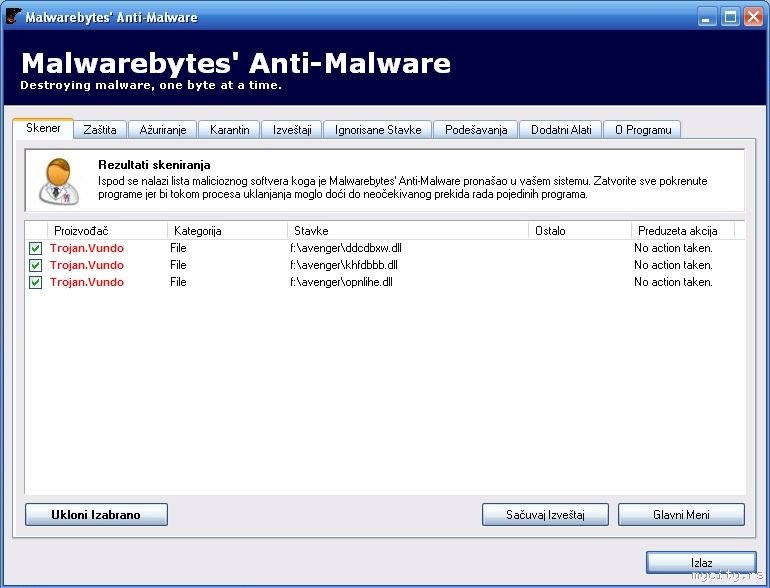This screenshot has height=588, width=770.
Task: Open the Ažuriranje tab
Action: [x=163, y=130]
